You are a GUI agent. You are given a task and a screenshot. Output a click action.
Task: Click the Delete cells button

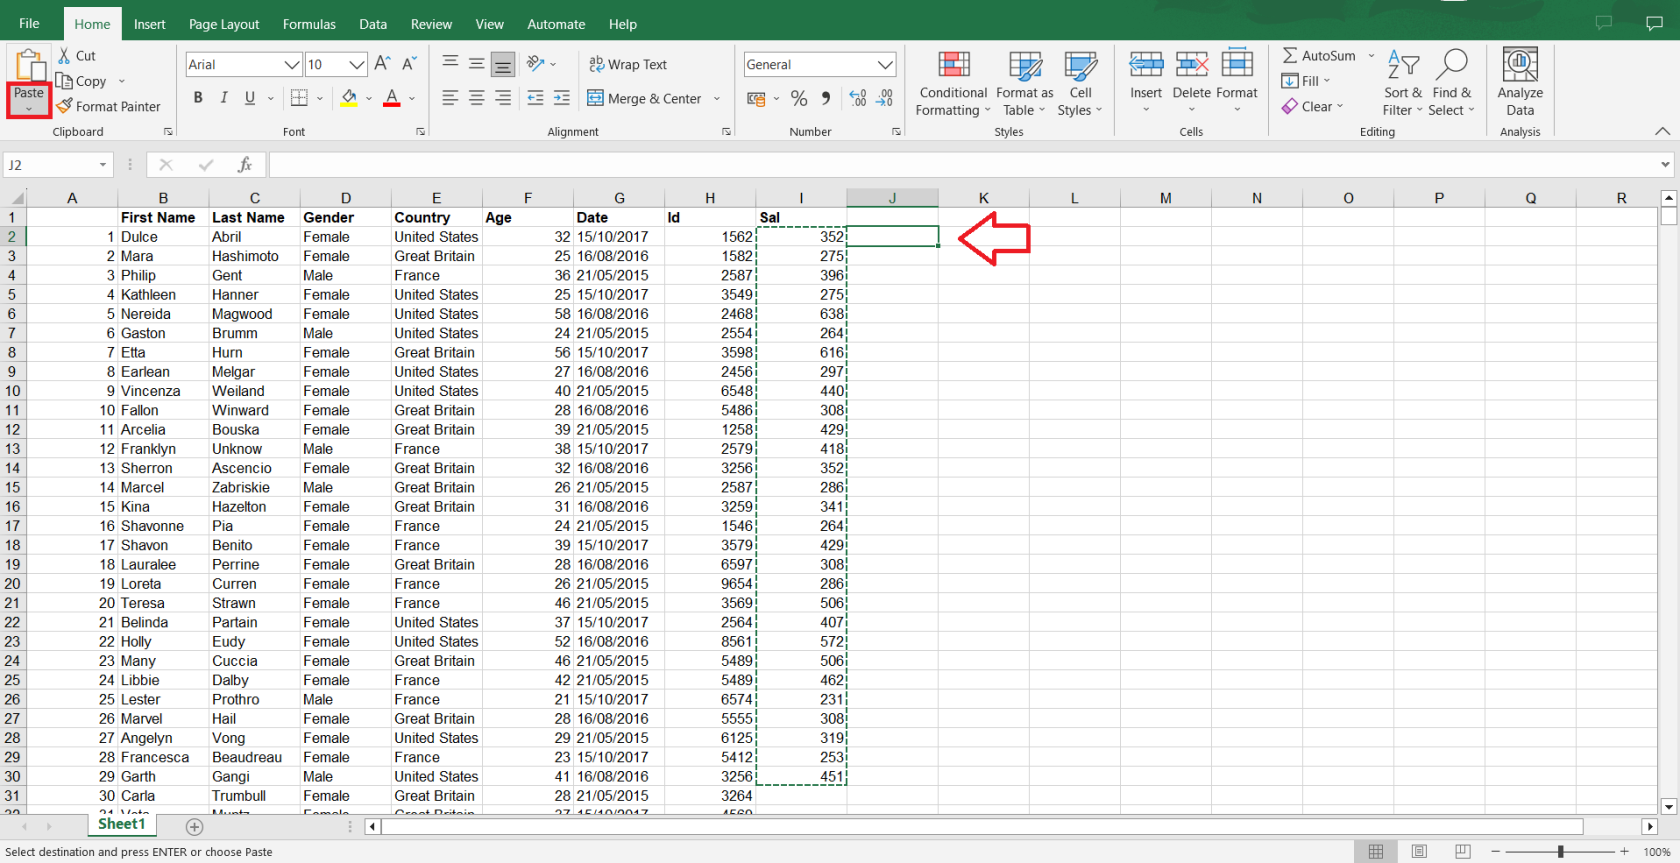click(x=1191, y=80)
